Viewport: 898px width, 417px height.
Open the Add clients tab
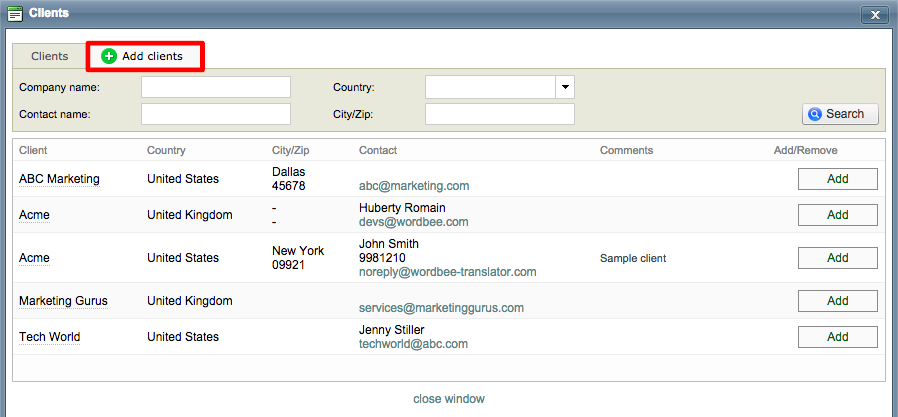coord(145,57)
